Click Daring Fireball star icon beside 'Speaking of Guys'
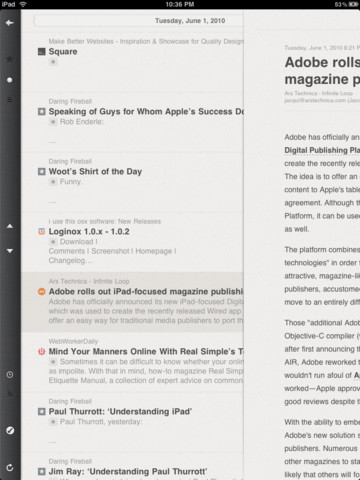 [41, 112]
